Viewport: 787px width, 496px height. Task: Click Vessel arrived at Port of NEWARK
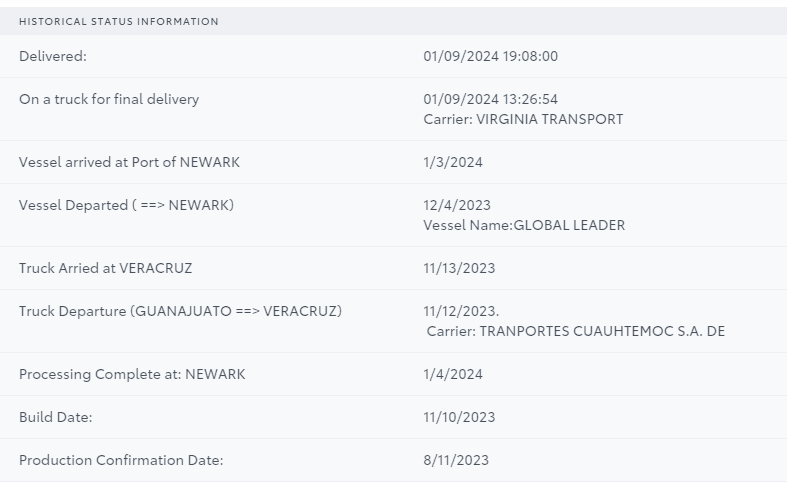pos(129,162)
